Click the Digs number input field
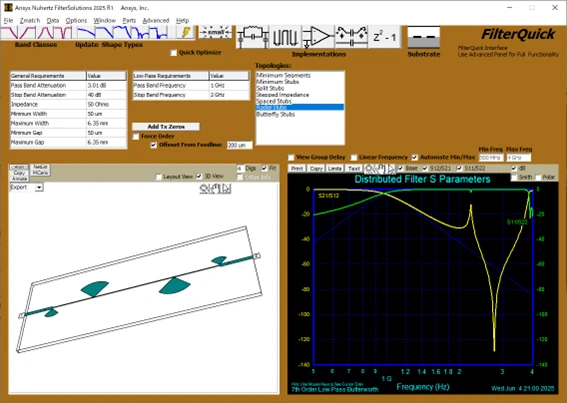This screenshot has width=567, height=403. point(240,168)
